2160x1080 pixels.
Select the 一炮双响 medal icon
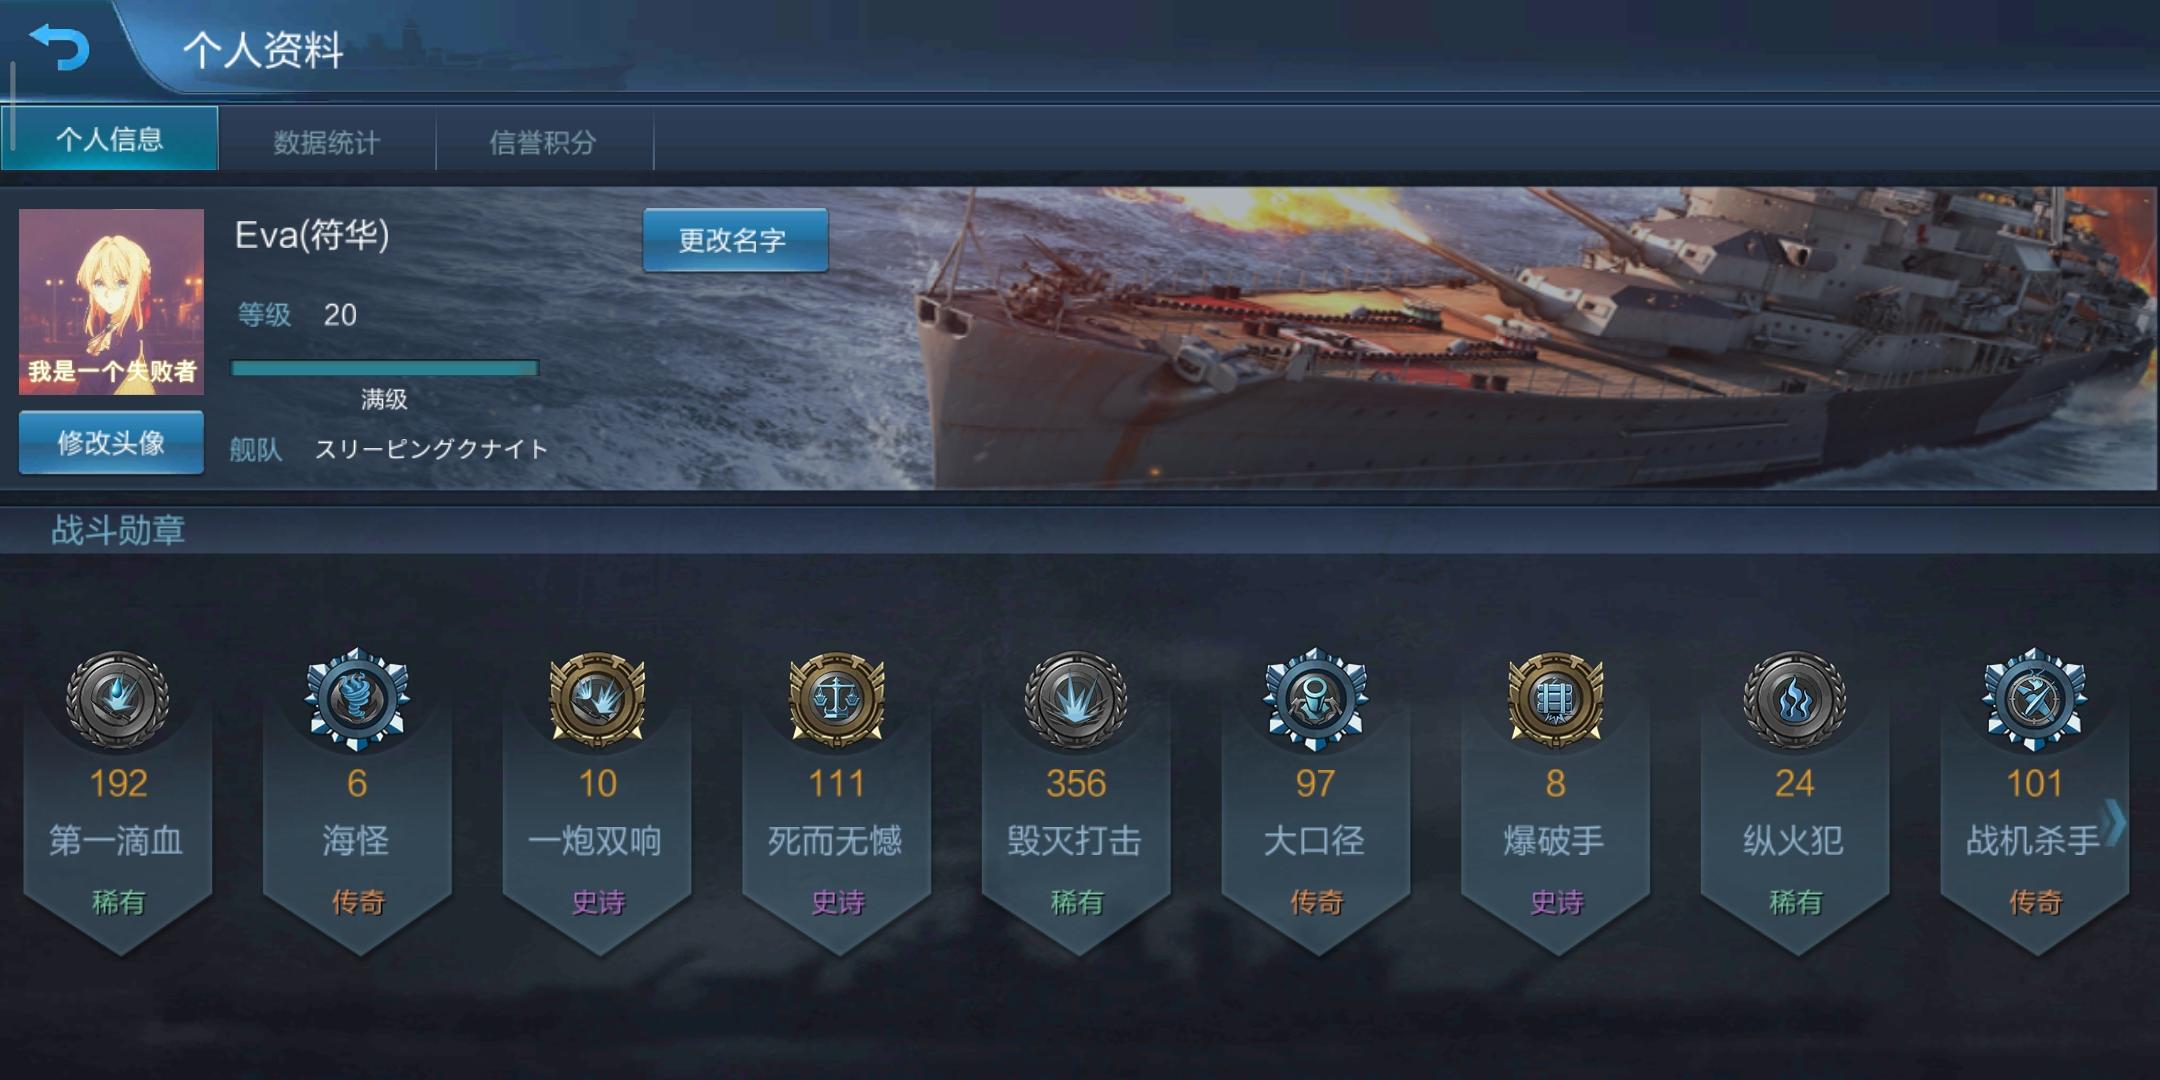coord(597,700)
